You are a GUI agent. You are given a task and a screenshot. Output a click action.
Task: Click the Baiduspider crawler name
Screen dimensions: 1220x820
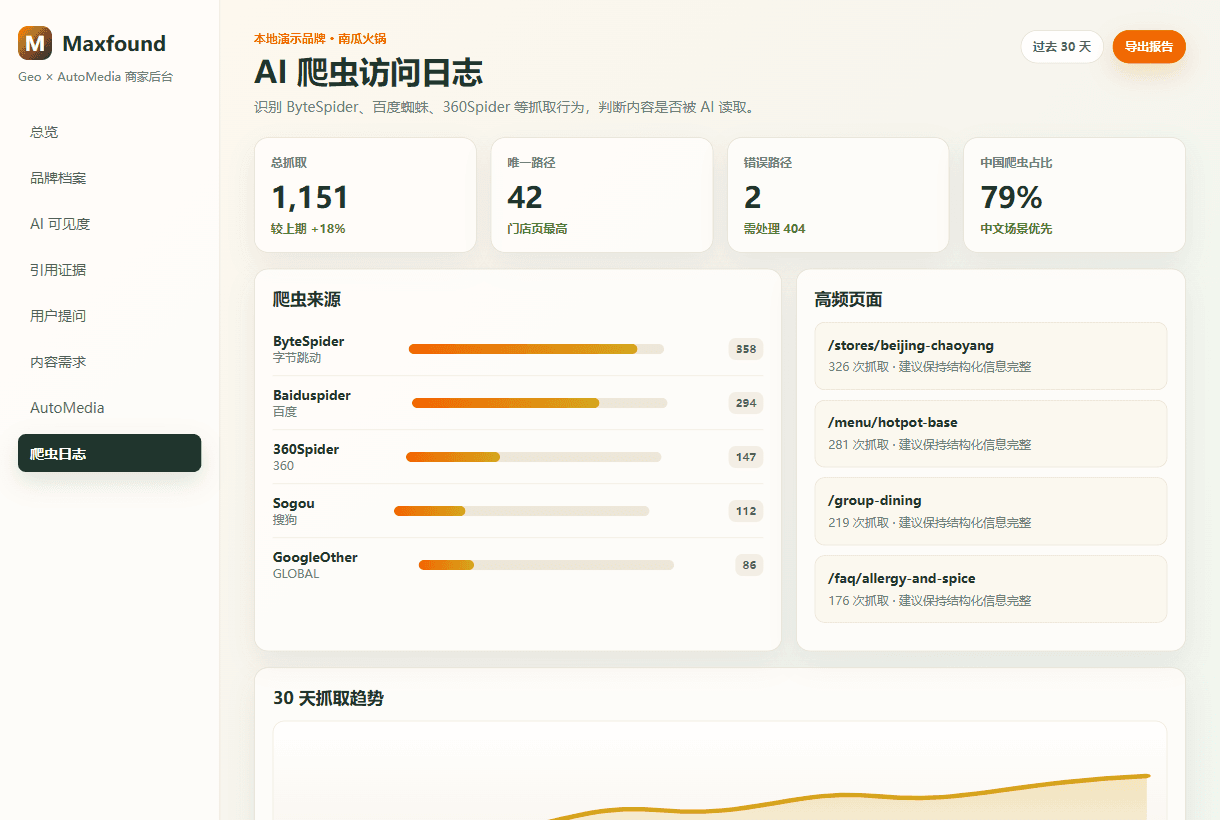pyautogui.click(x=312, y=395)
